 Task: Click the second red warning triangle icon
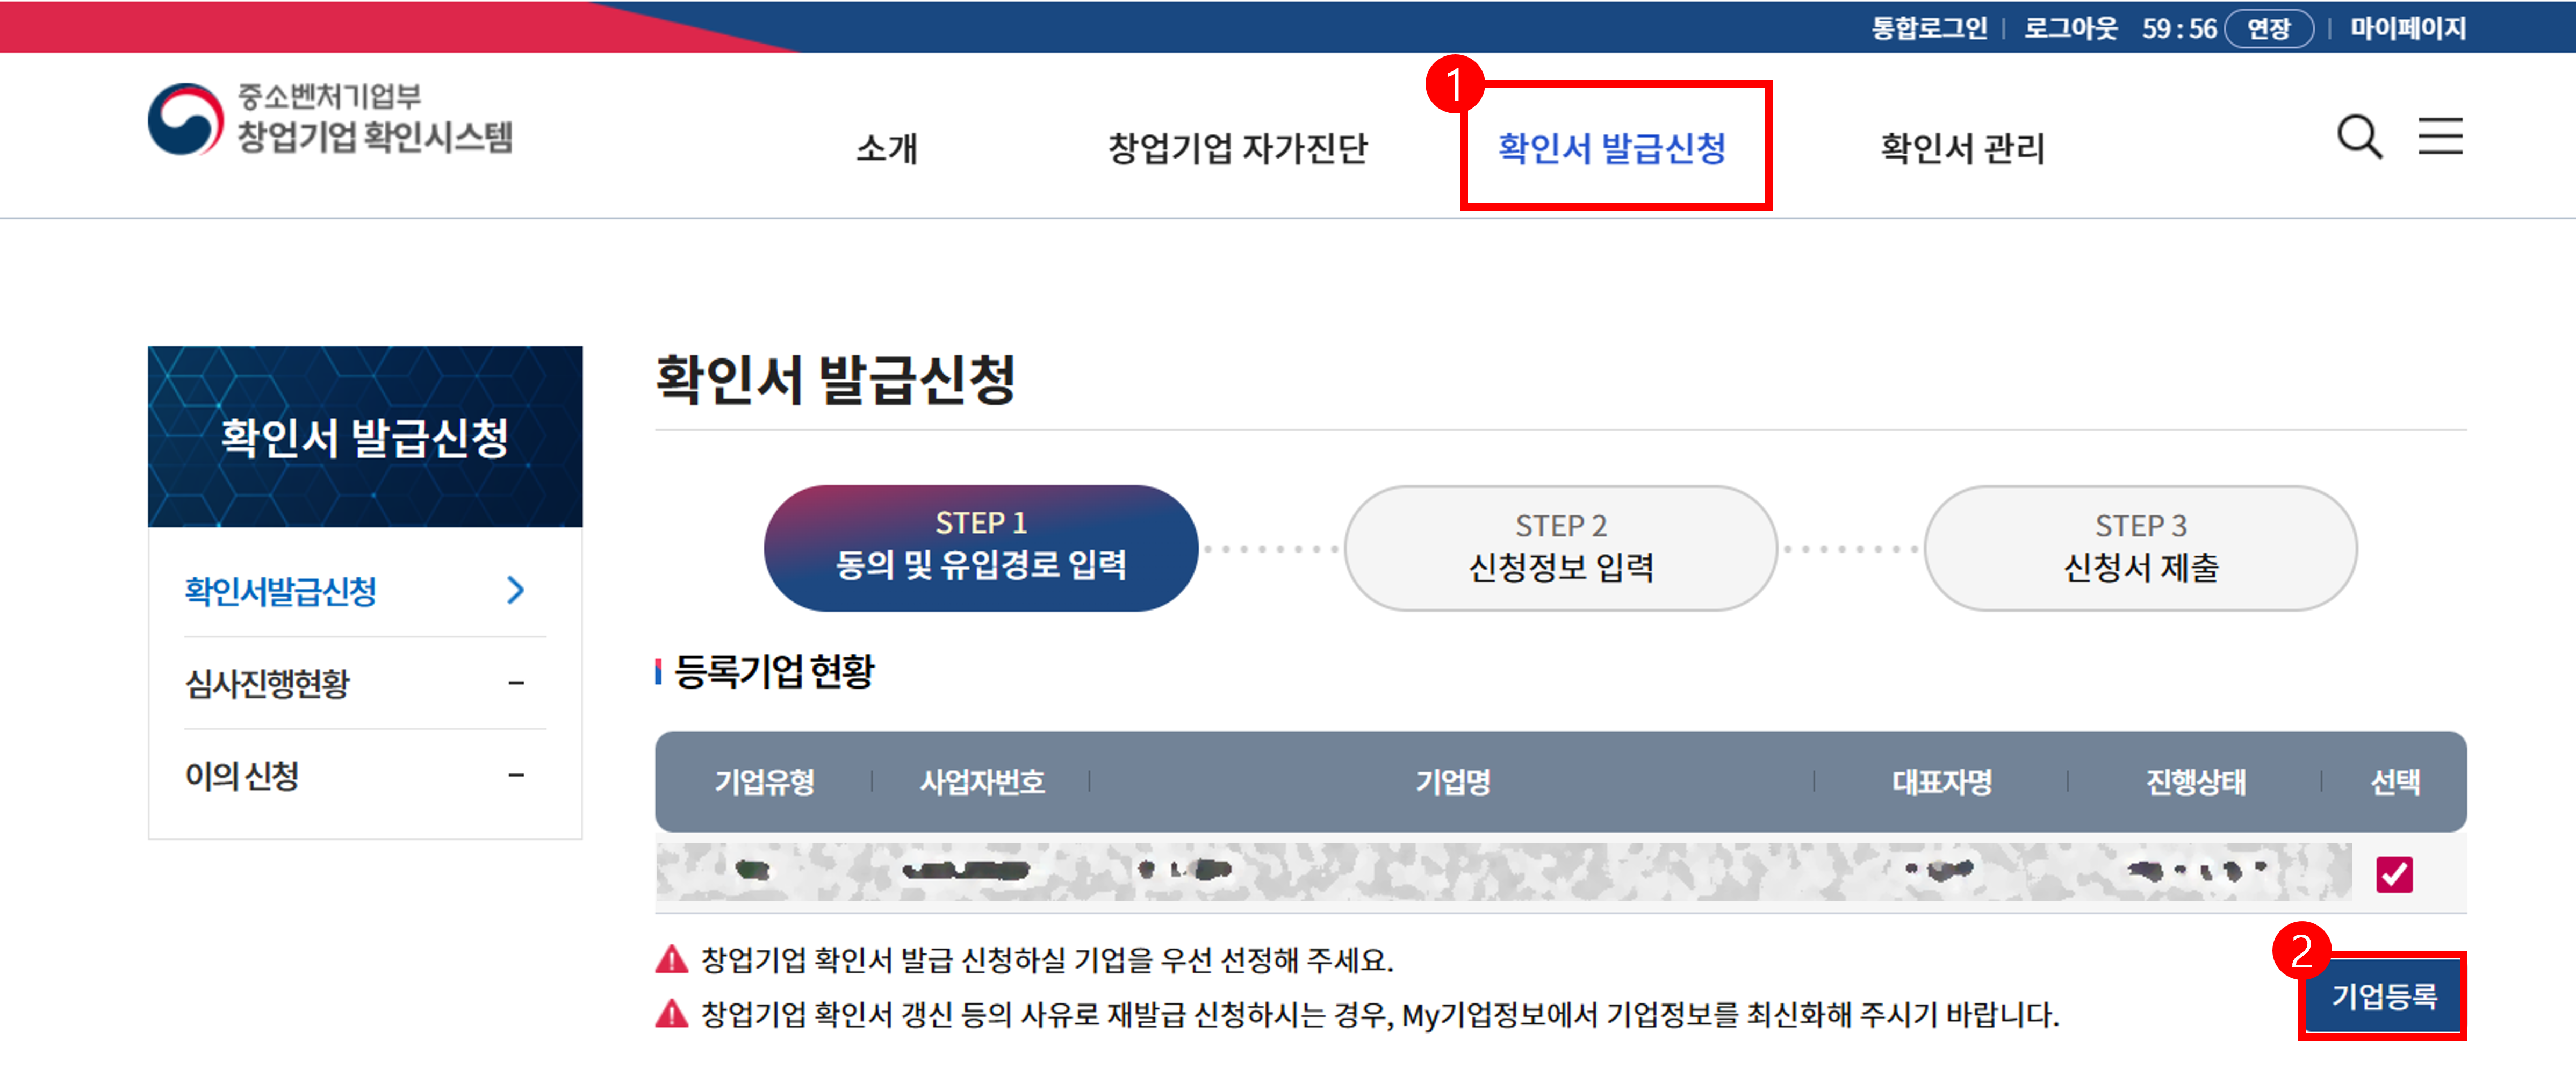[x=672, y=1014]
